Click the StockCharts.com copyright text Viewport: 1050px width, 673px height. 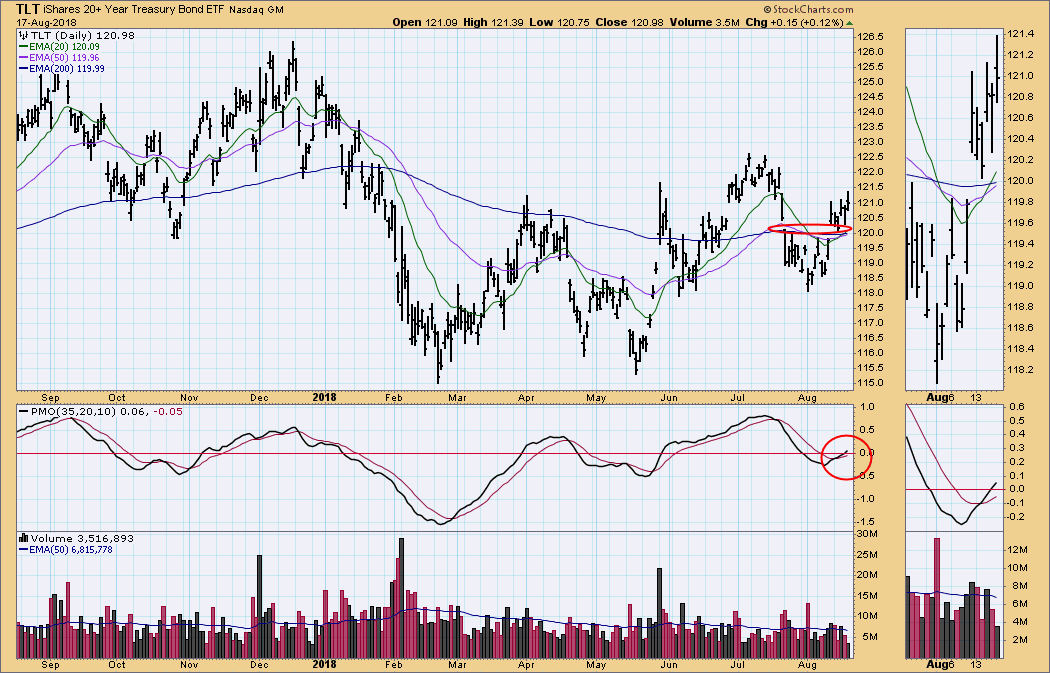pos(808,9)
